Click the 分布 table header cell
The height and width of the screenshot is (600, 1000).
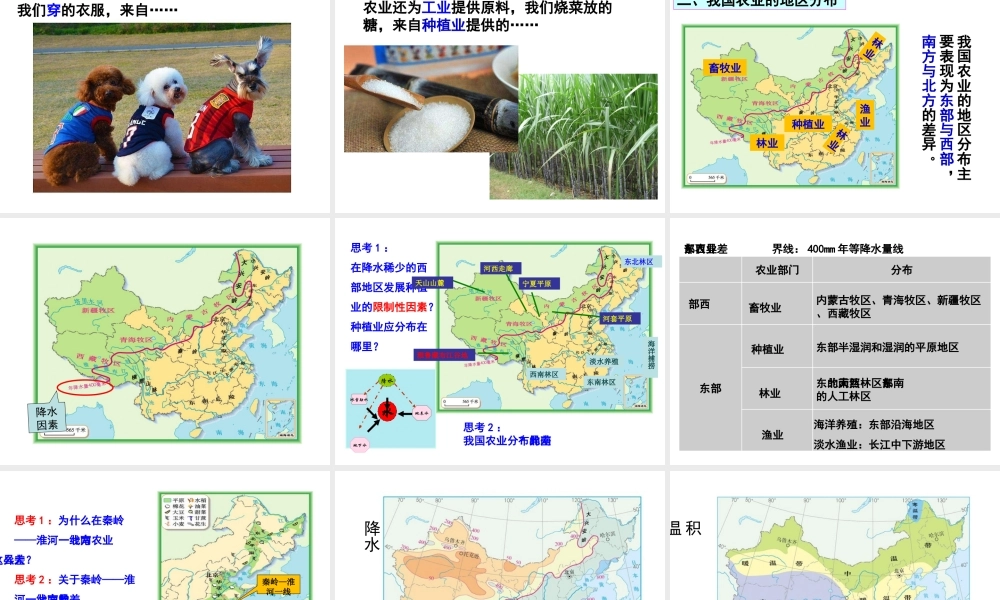901,270
